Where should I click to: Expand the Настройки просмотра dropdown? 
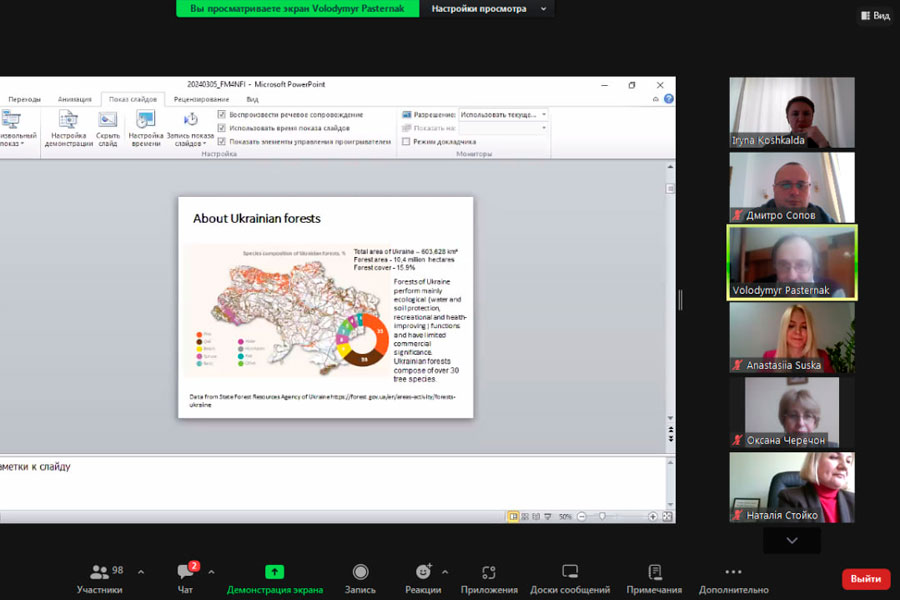click(487, 9)
